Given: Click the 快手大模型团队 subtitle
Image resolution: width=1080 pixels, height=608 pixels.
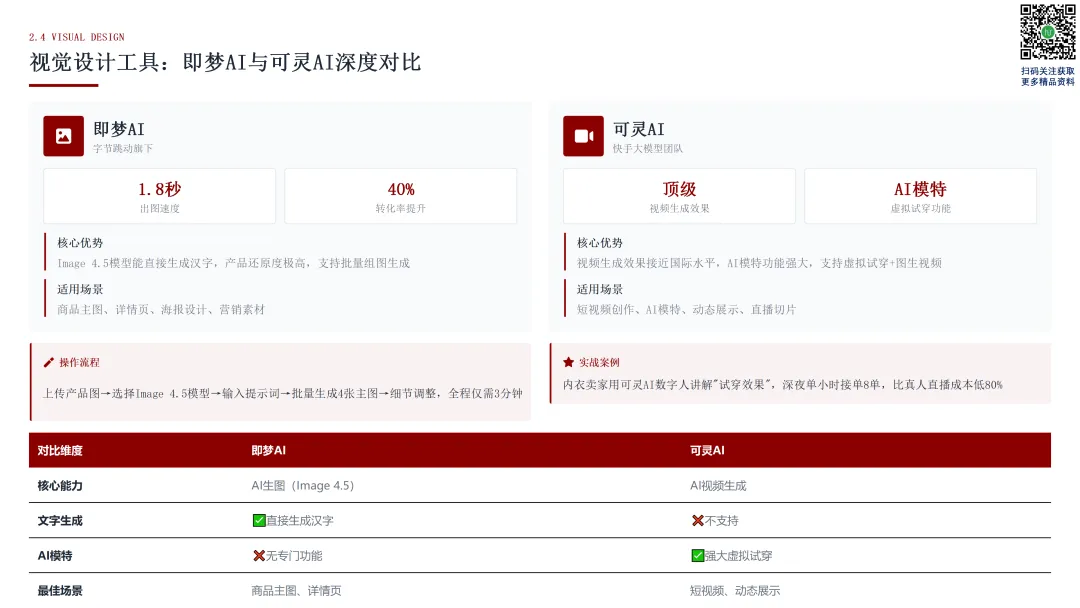Looking at the screenshot, I should coord(648,149).
